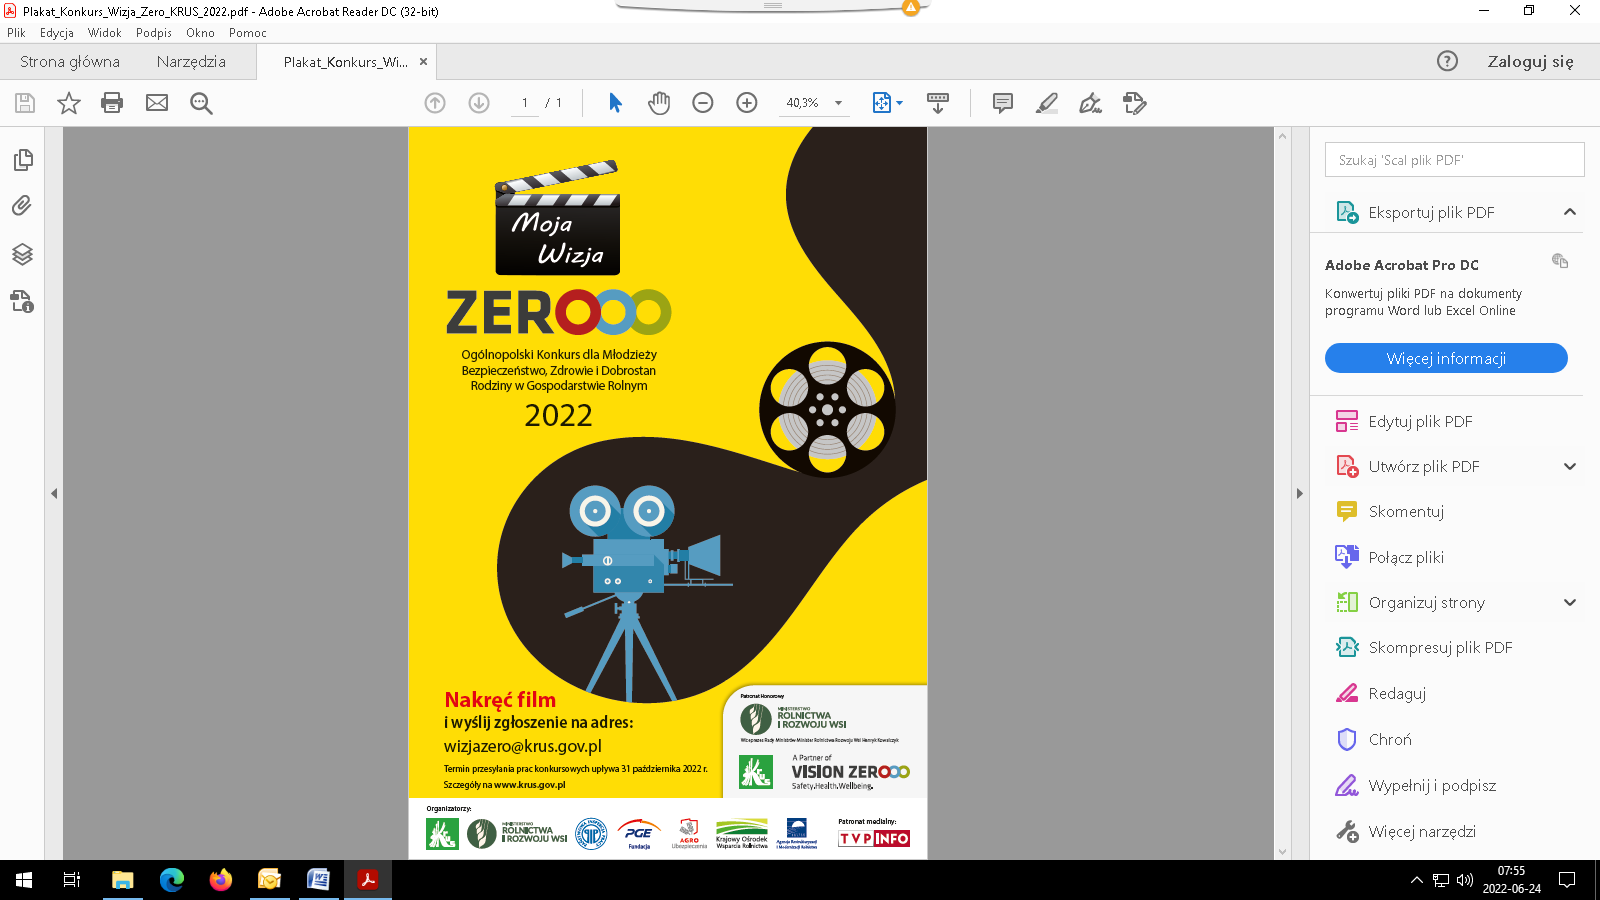Collapse the Eksportuj plik PDF section
This screenshot has width=1600, height=900.
tap(1569, 212)
